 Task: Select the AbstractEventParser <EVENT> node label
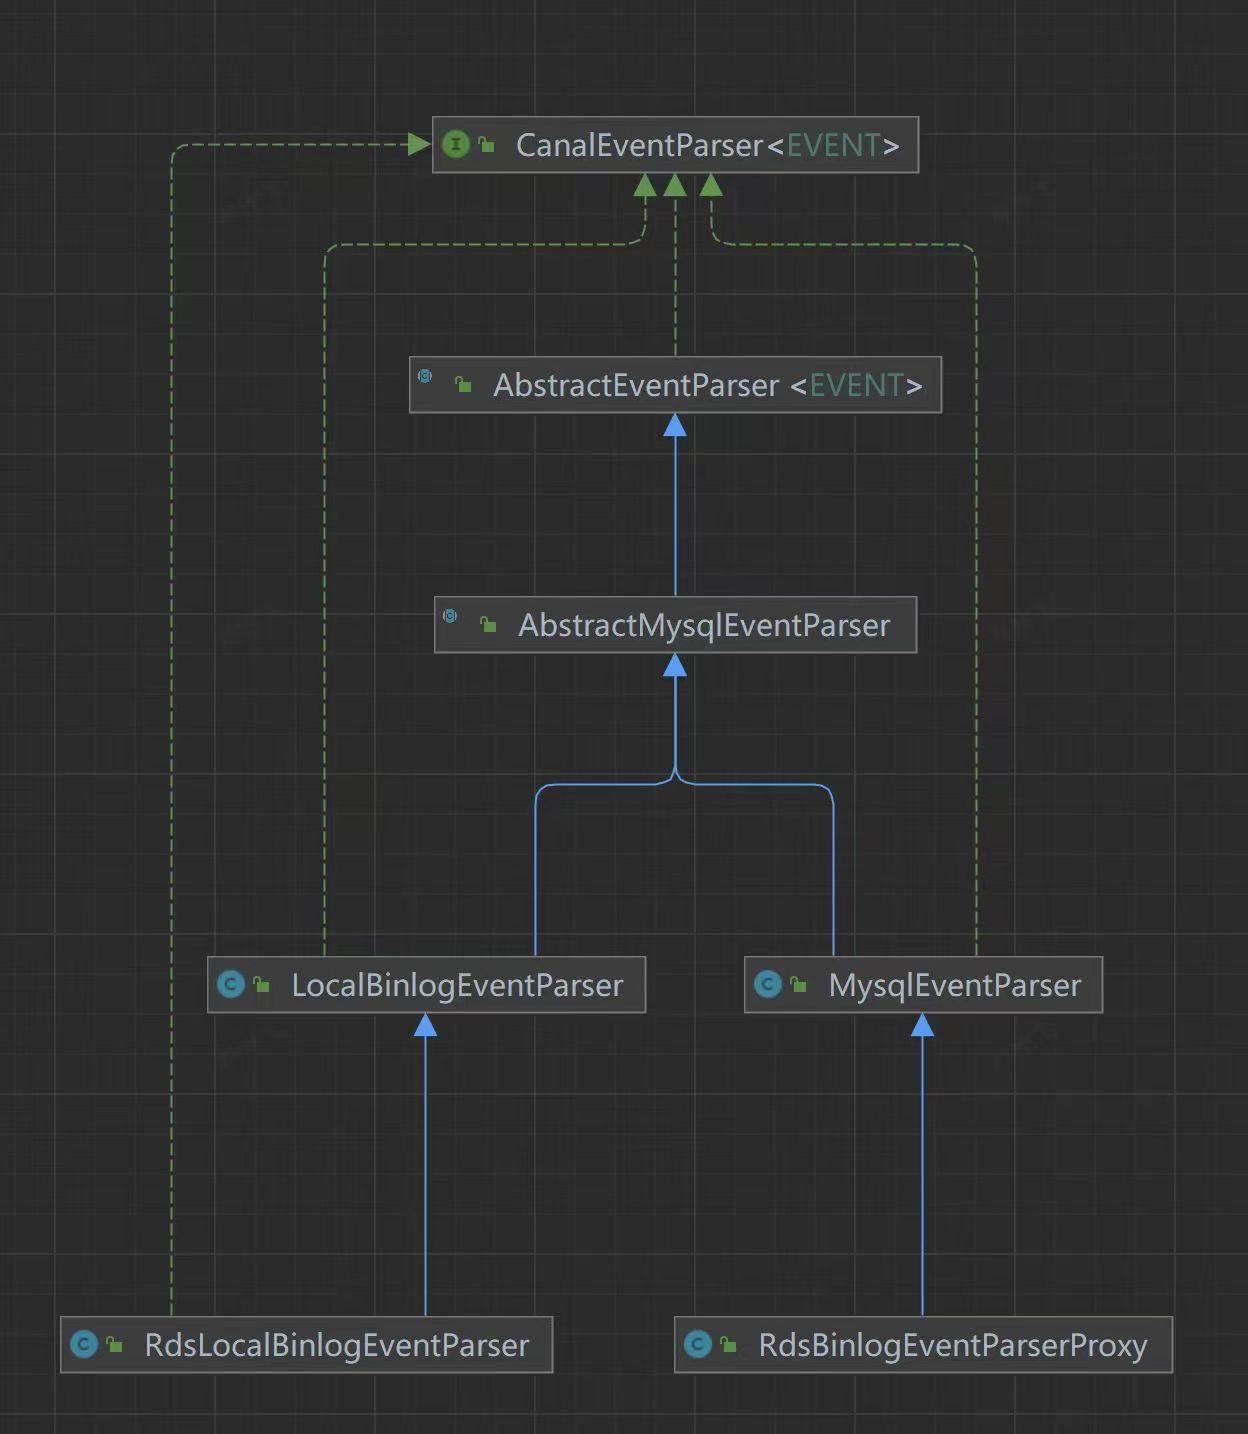coord(707,386)
